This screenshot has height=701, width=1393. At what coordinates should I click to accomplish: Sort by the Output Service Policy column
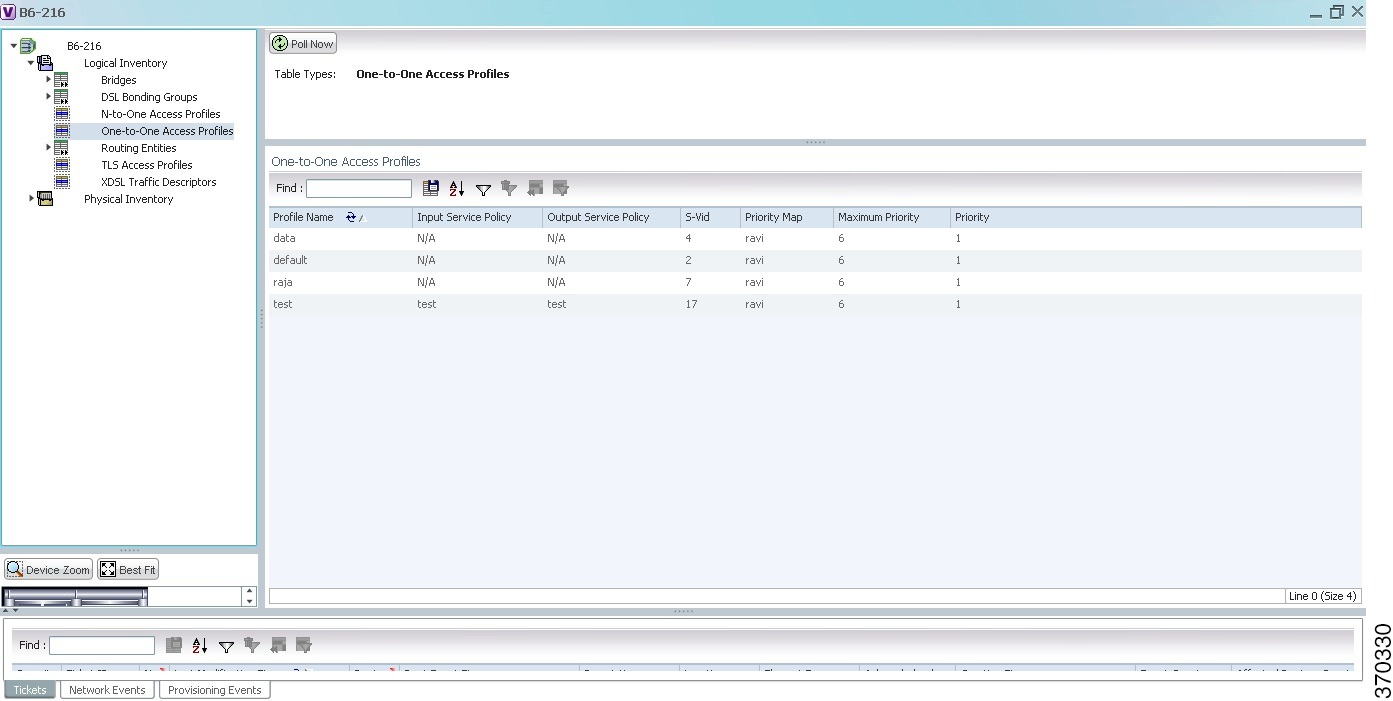611,217
